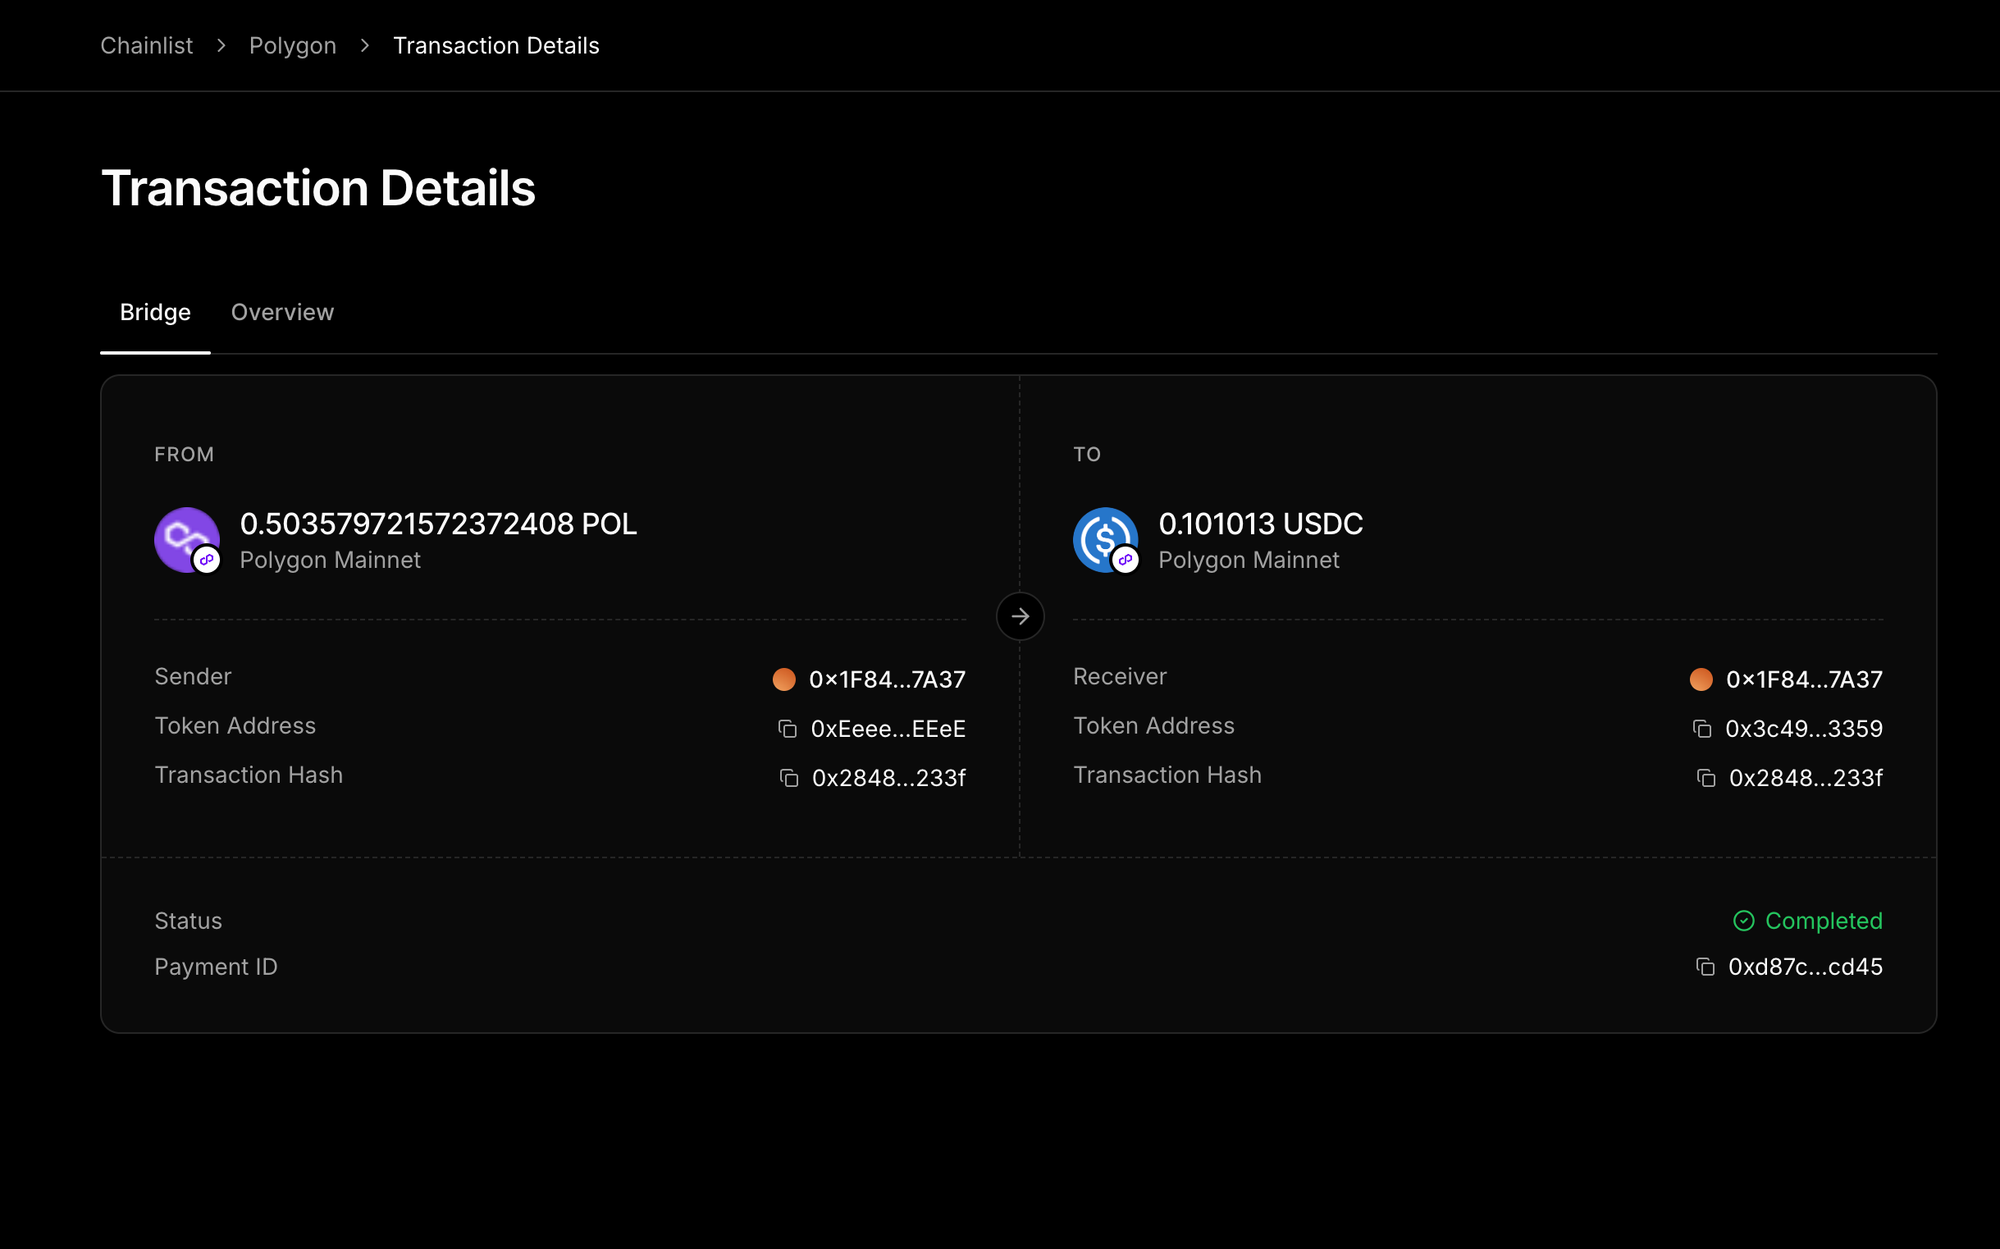This screenshot has width=2000, height=1249.
Task: Open sender address 0x1F84...7A37
Action: tap(887, 680)
